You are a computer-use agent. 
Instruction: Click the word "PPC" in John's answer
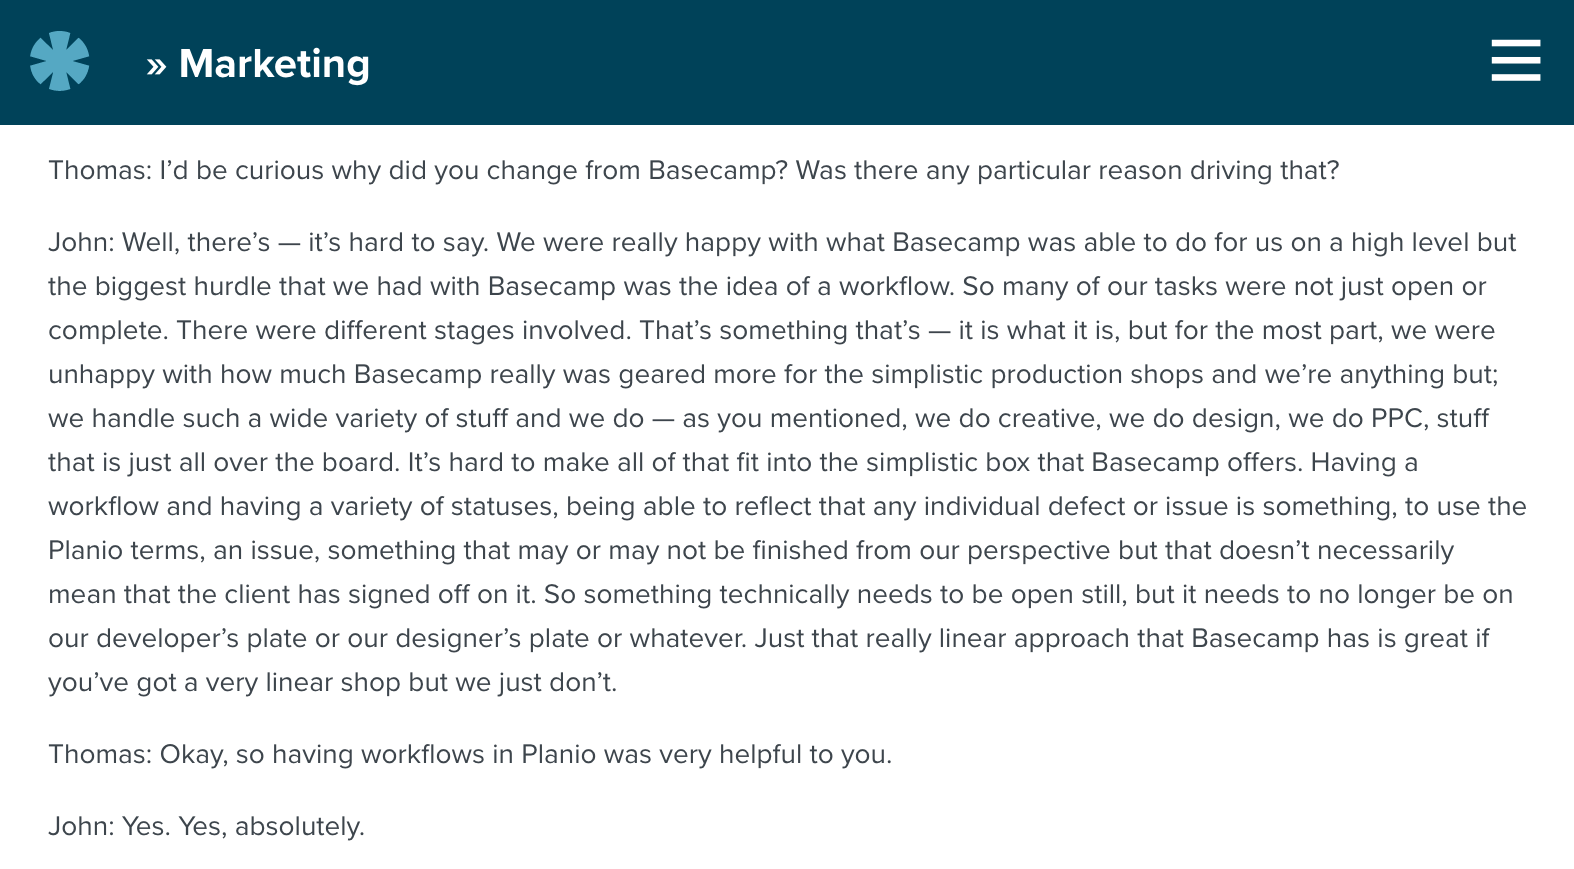(x=1396, y=418)
